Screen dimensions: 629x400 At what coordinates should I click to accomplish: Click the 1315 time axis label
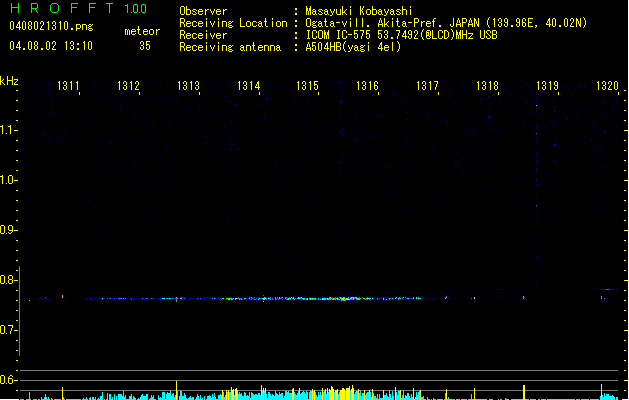click(x=307, y=86)
